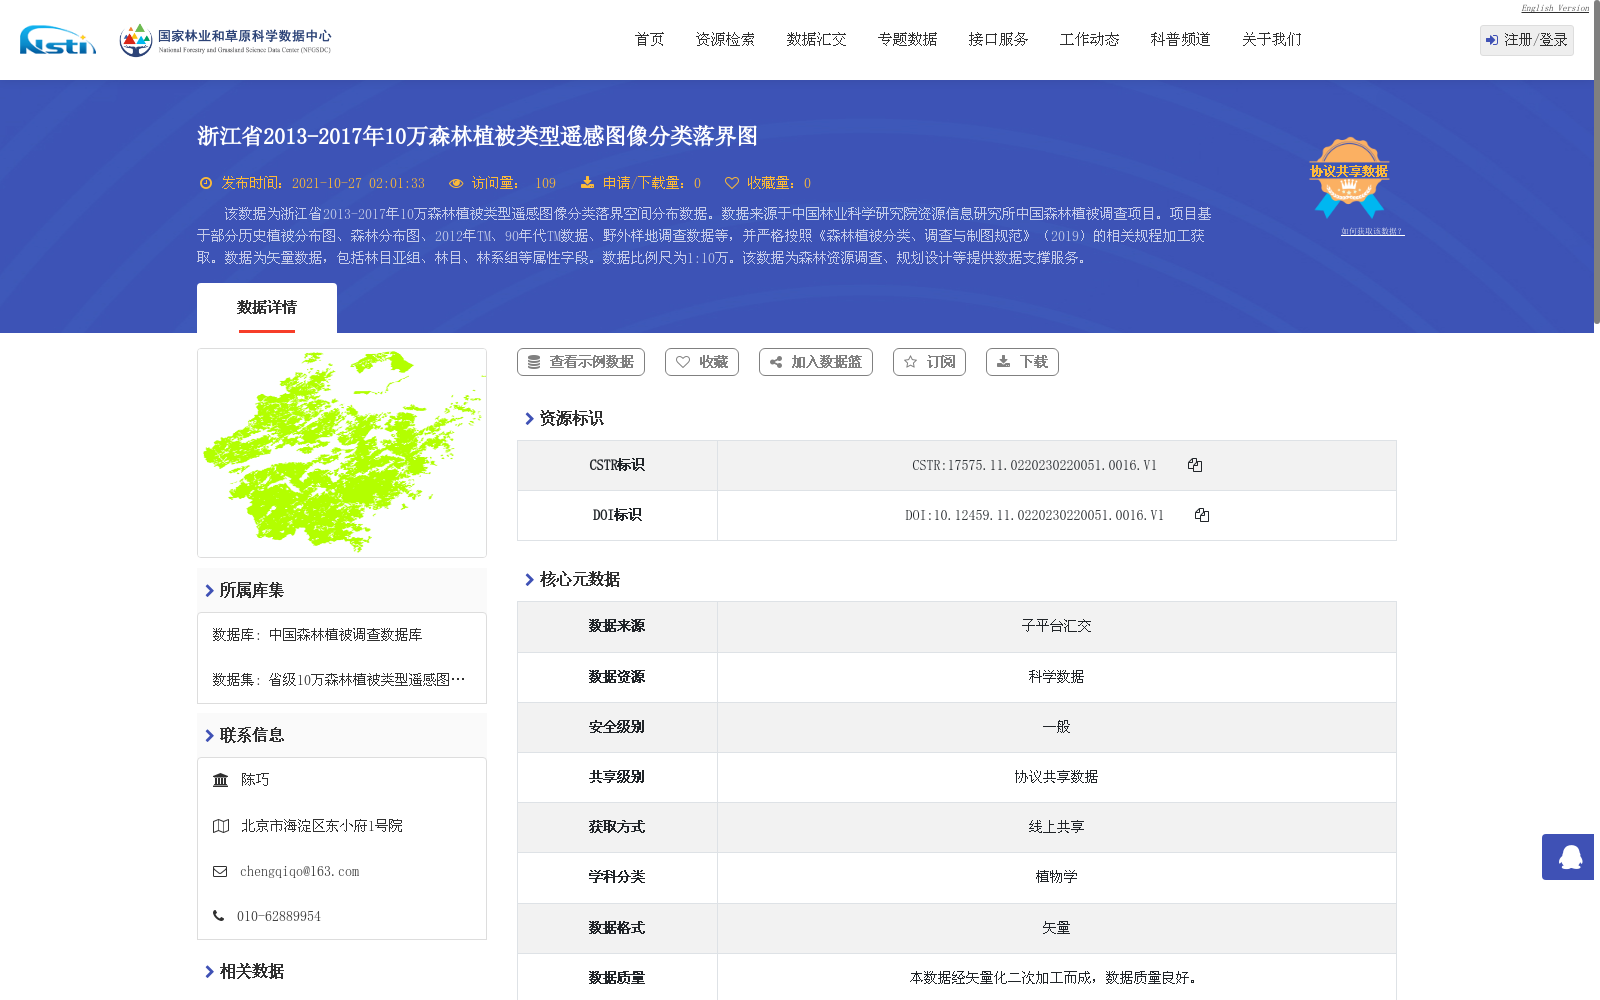The height and width of the screenshot is (1000, 1600).
Task: Open the 专题数据 menu
Action: point(907,40)
